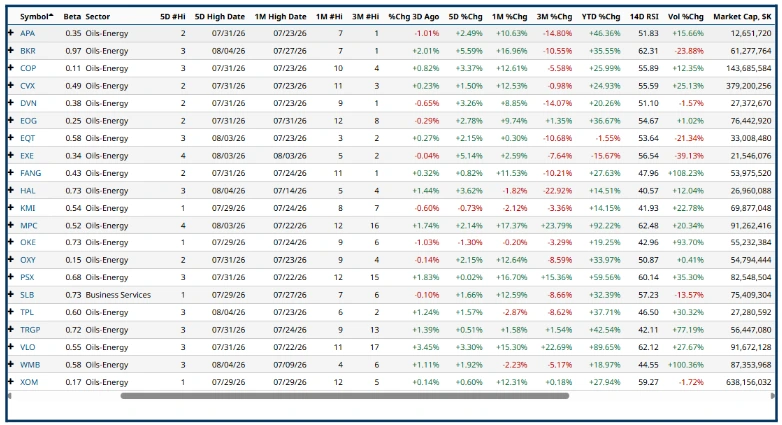Viewport: 782px width, 425px height.
Task: Sort by the YTD %Chg column
Action: click(601, 16)
